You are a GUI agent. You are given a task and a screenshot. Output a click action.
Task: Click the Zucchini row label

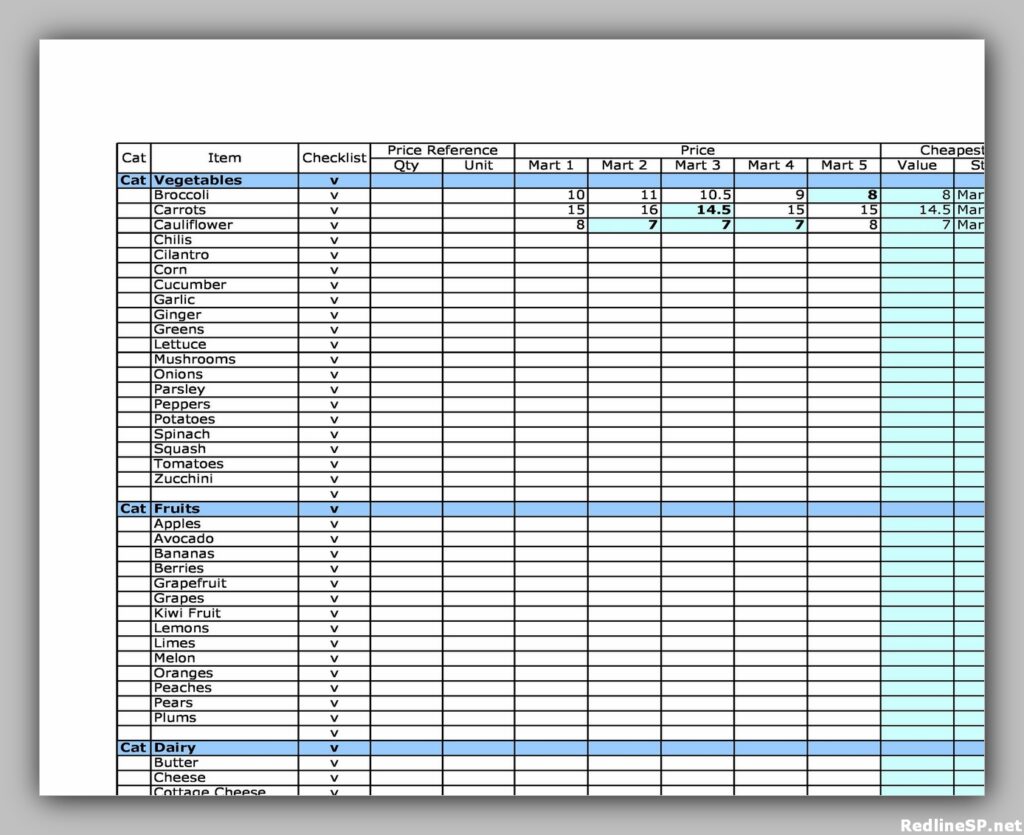pyautogui.click(x=183, y=479)
